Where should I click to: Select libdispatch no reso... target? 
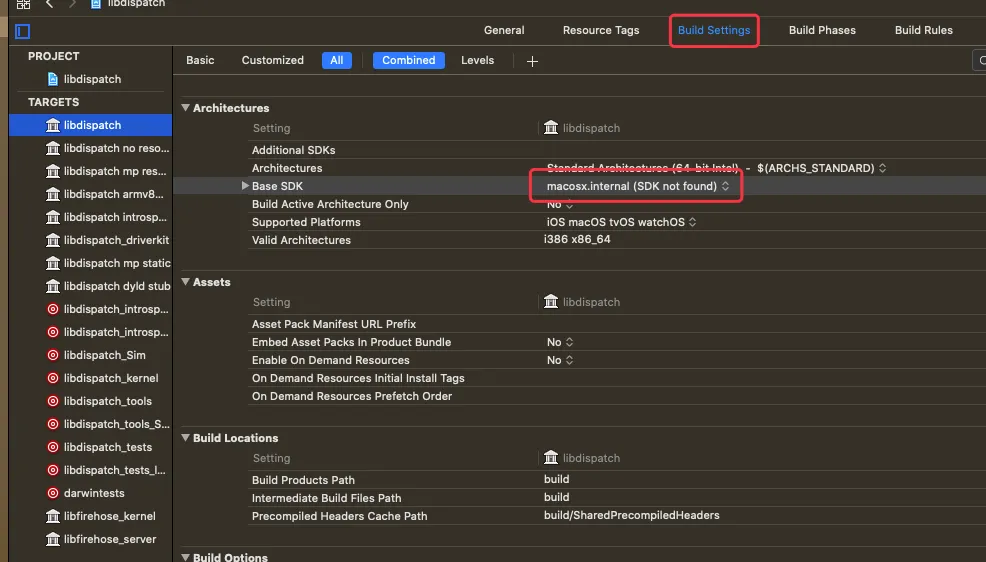click(108, 148)
